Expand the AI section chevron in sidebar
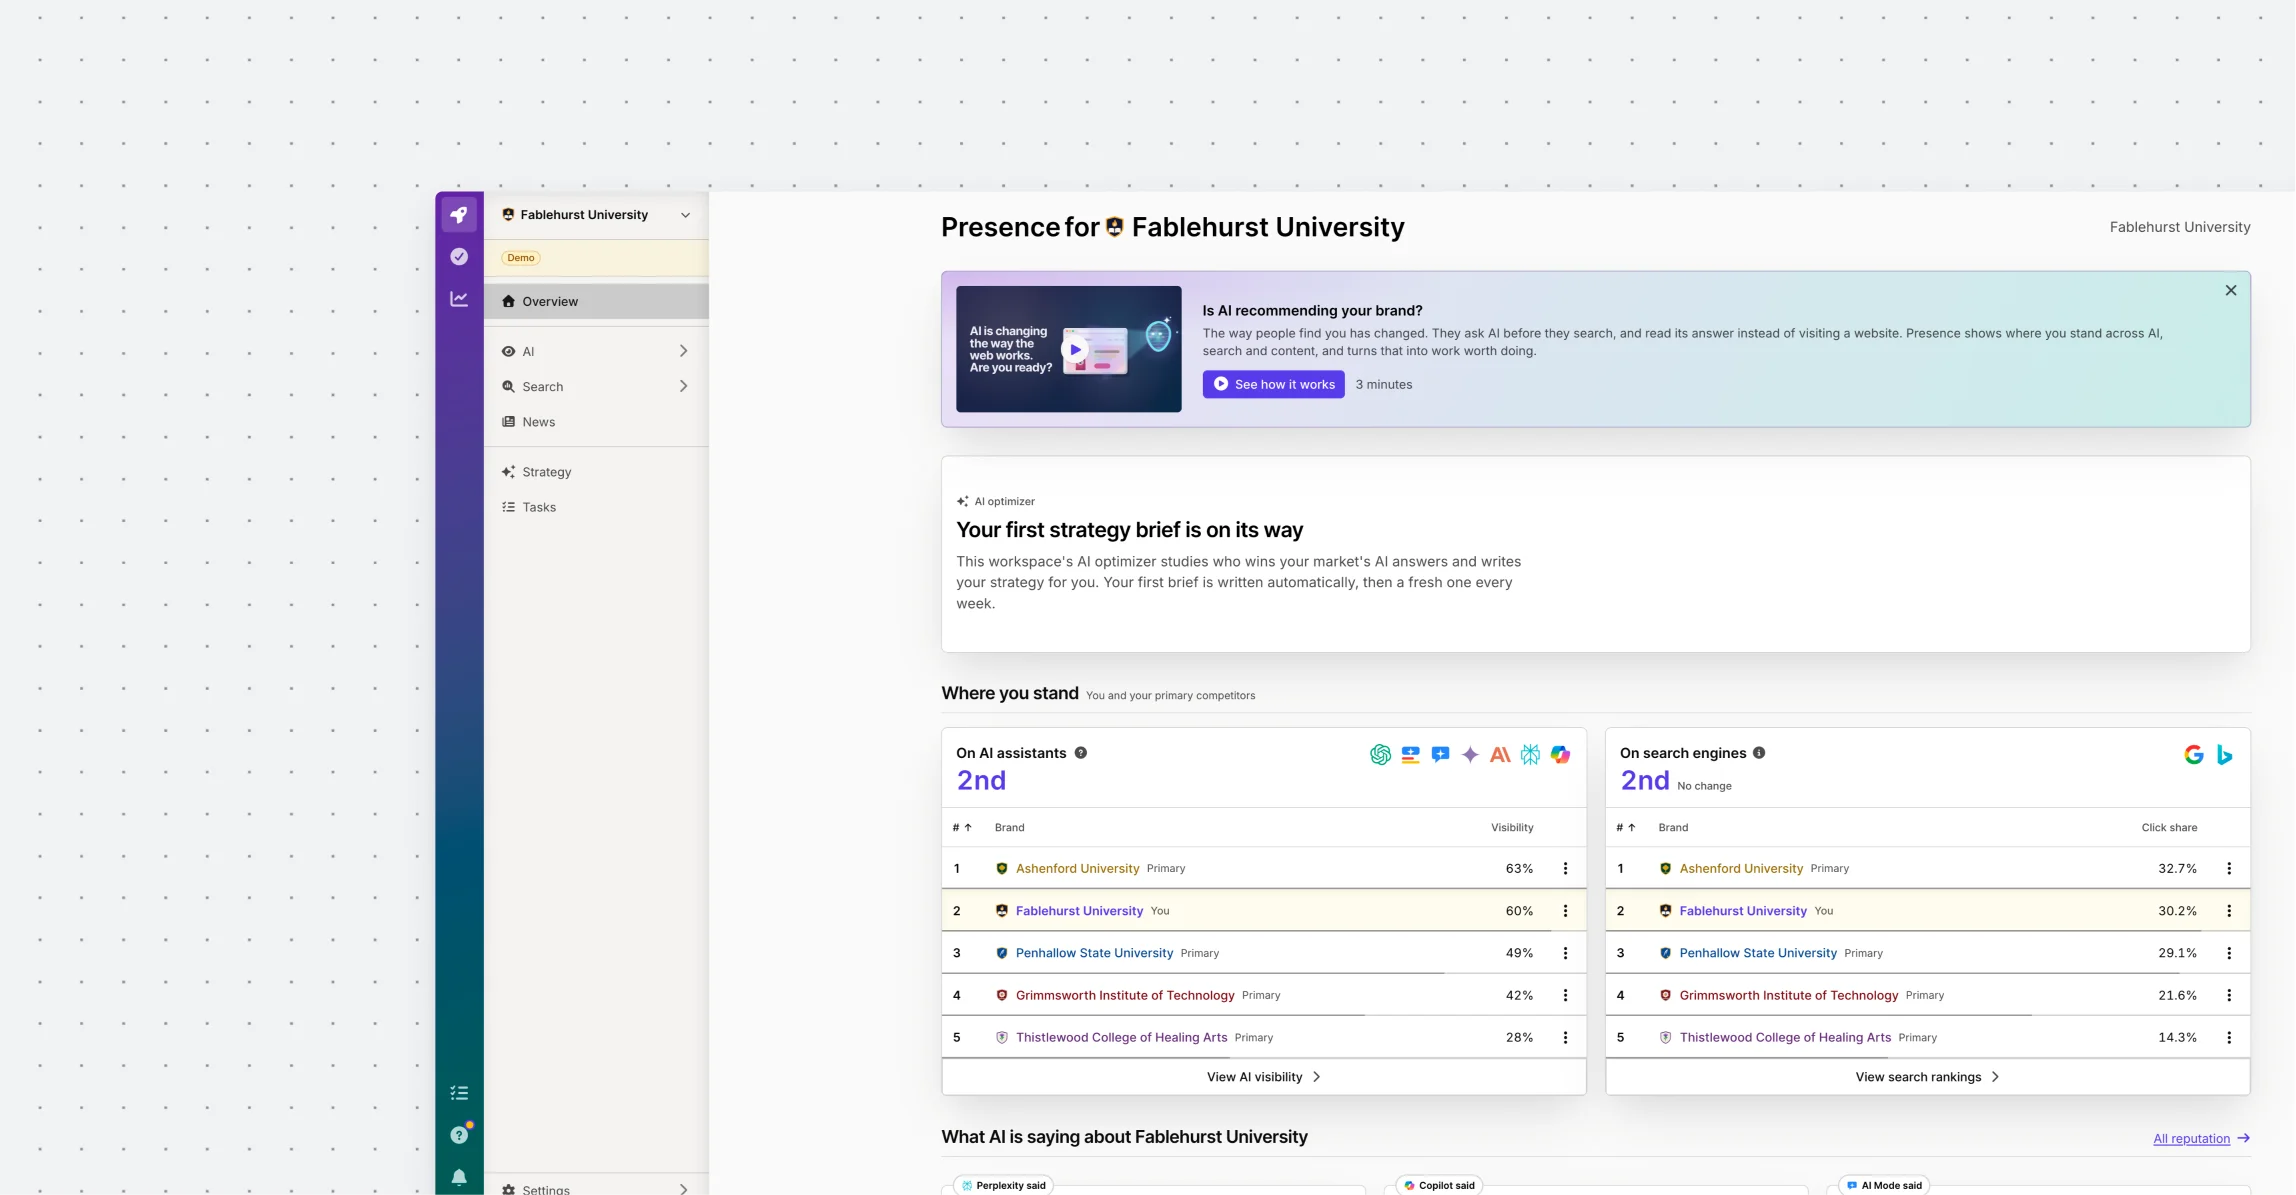This screenshot has width=2296, height=1195. tap(683, 351)
